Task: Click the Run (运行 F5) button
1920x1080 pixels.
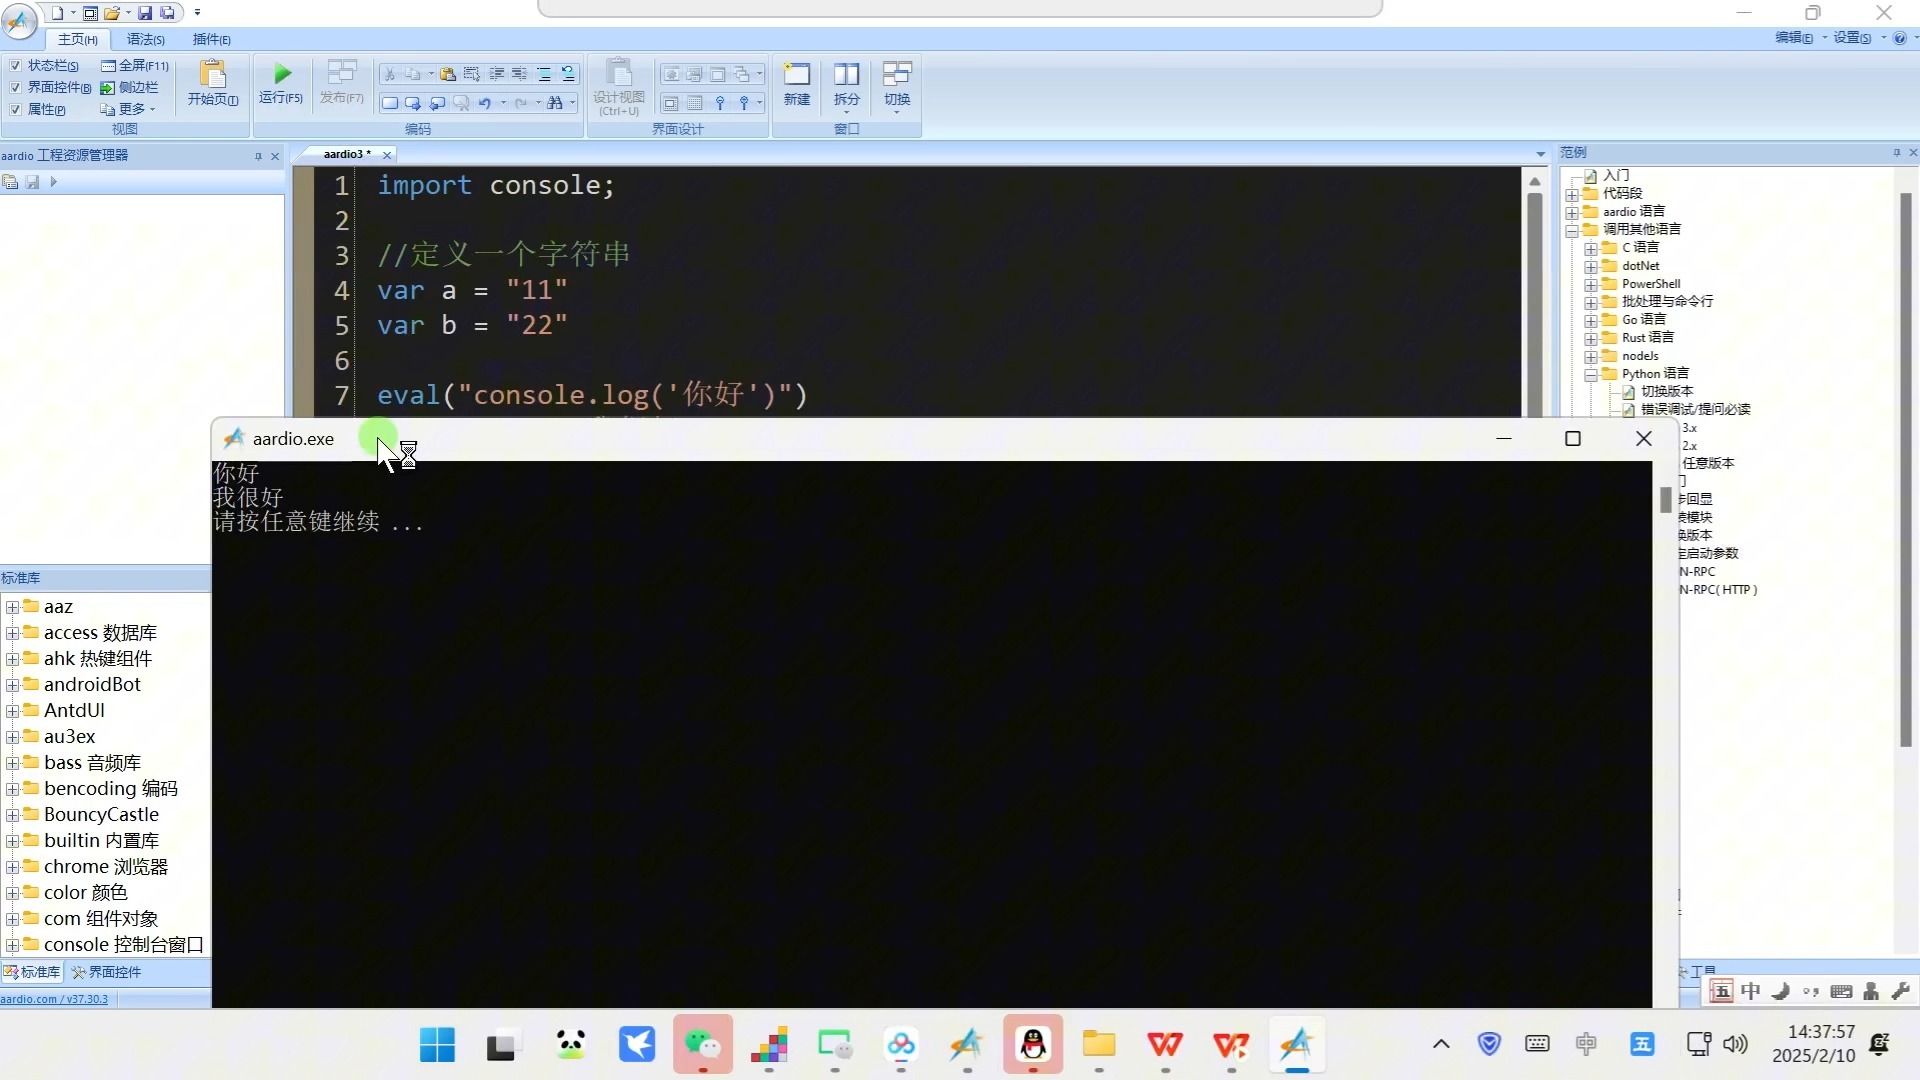Action: click(x=281, y=82)
